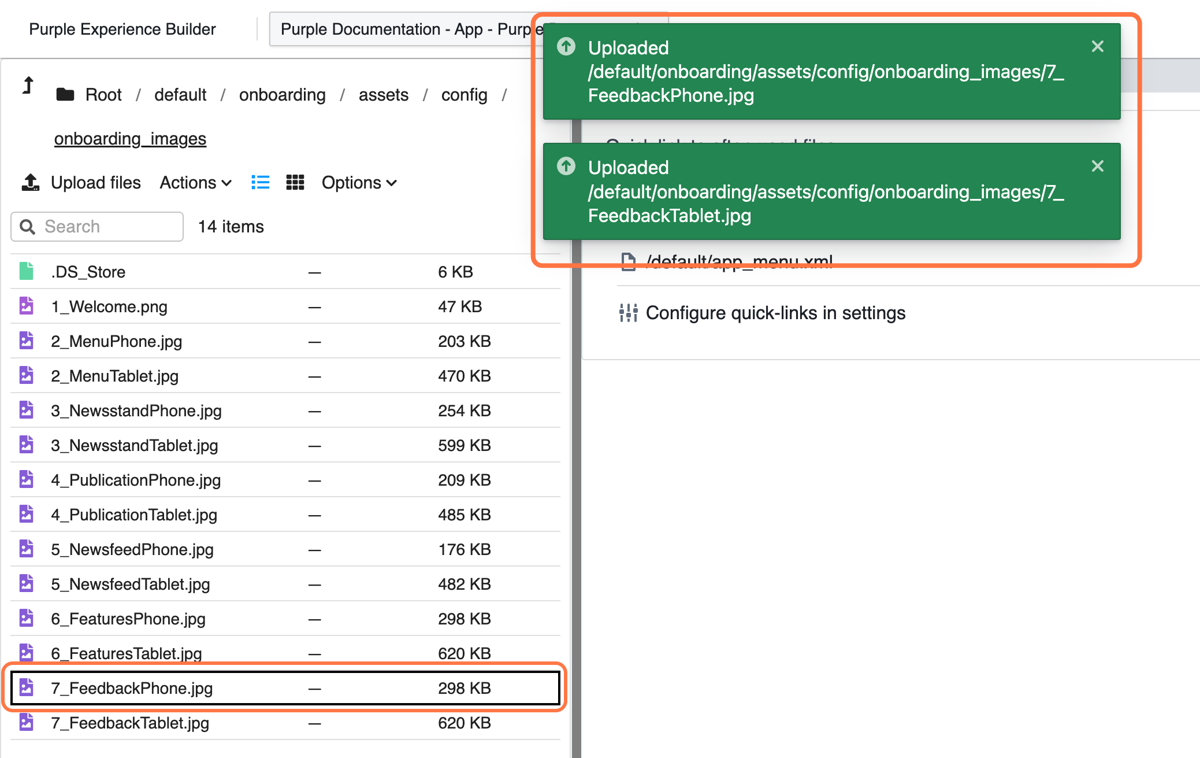Select the 3_NewsstandPhone.jpg file name

click(x=136, y=410)
